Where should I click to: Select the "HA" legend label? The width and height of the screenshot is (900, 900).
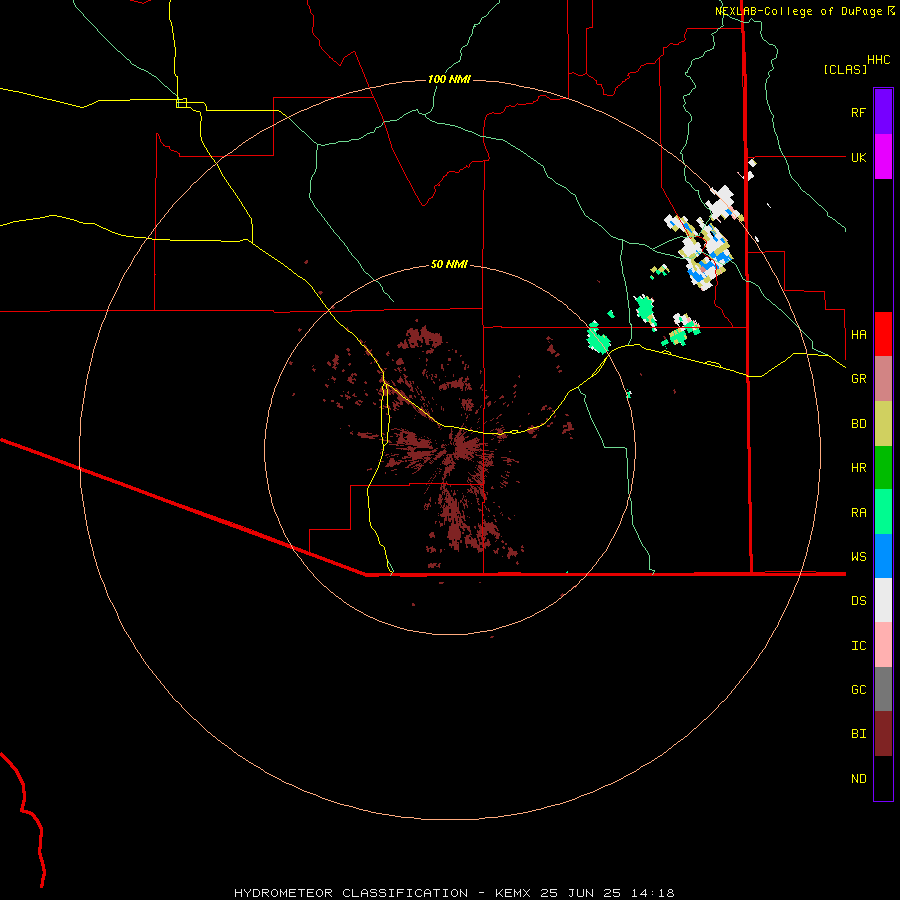pyautogui.click(x=858, y=334)
